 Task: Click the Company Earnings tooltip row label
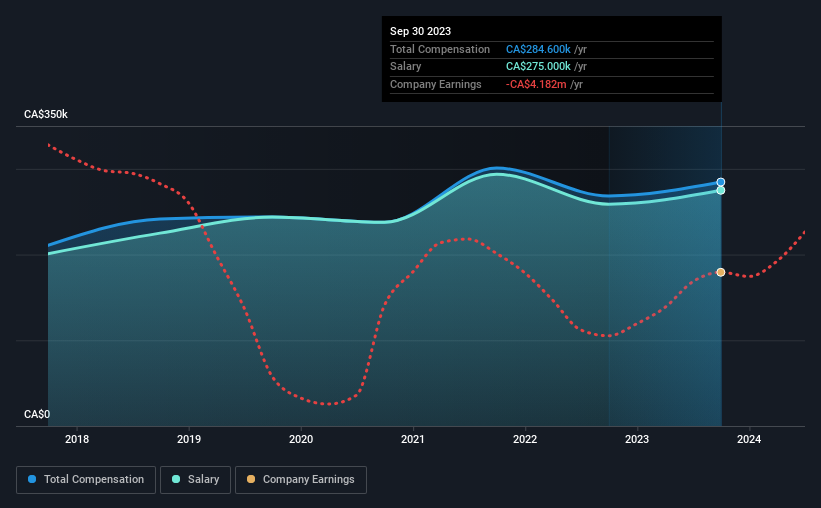436,84
